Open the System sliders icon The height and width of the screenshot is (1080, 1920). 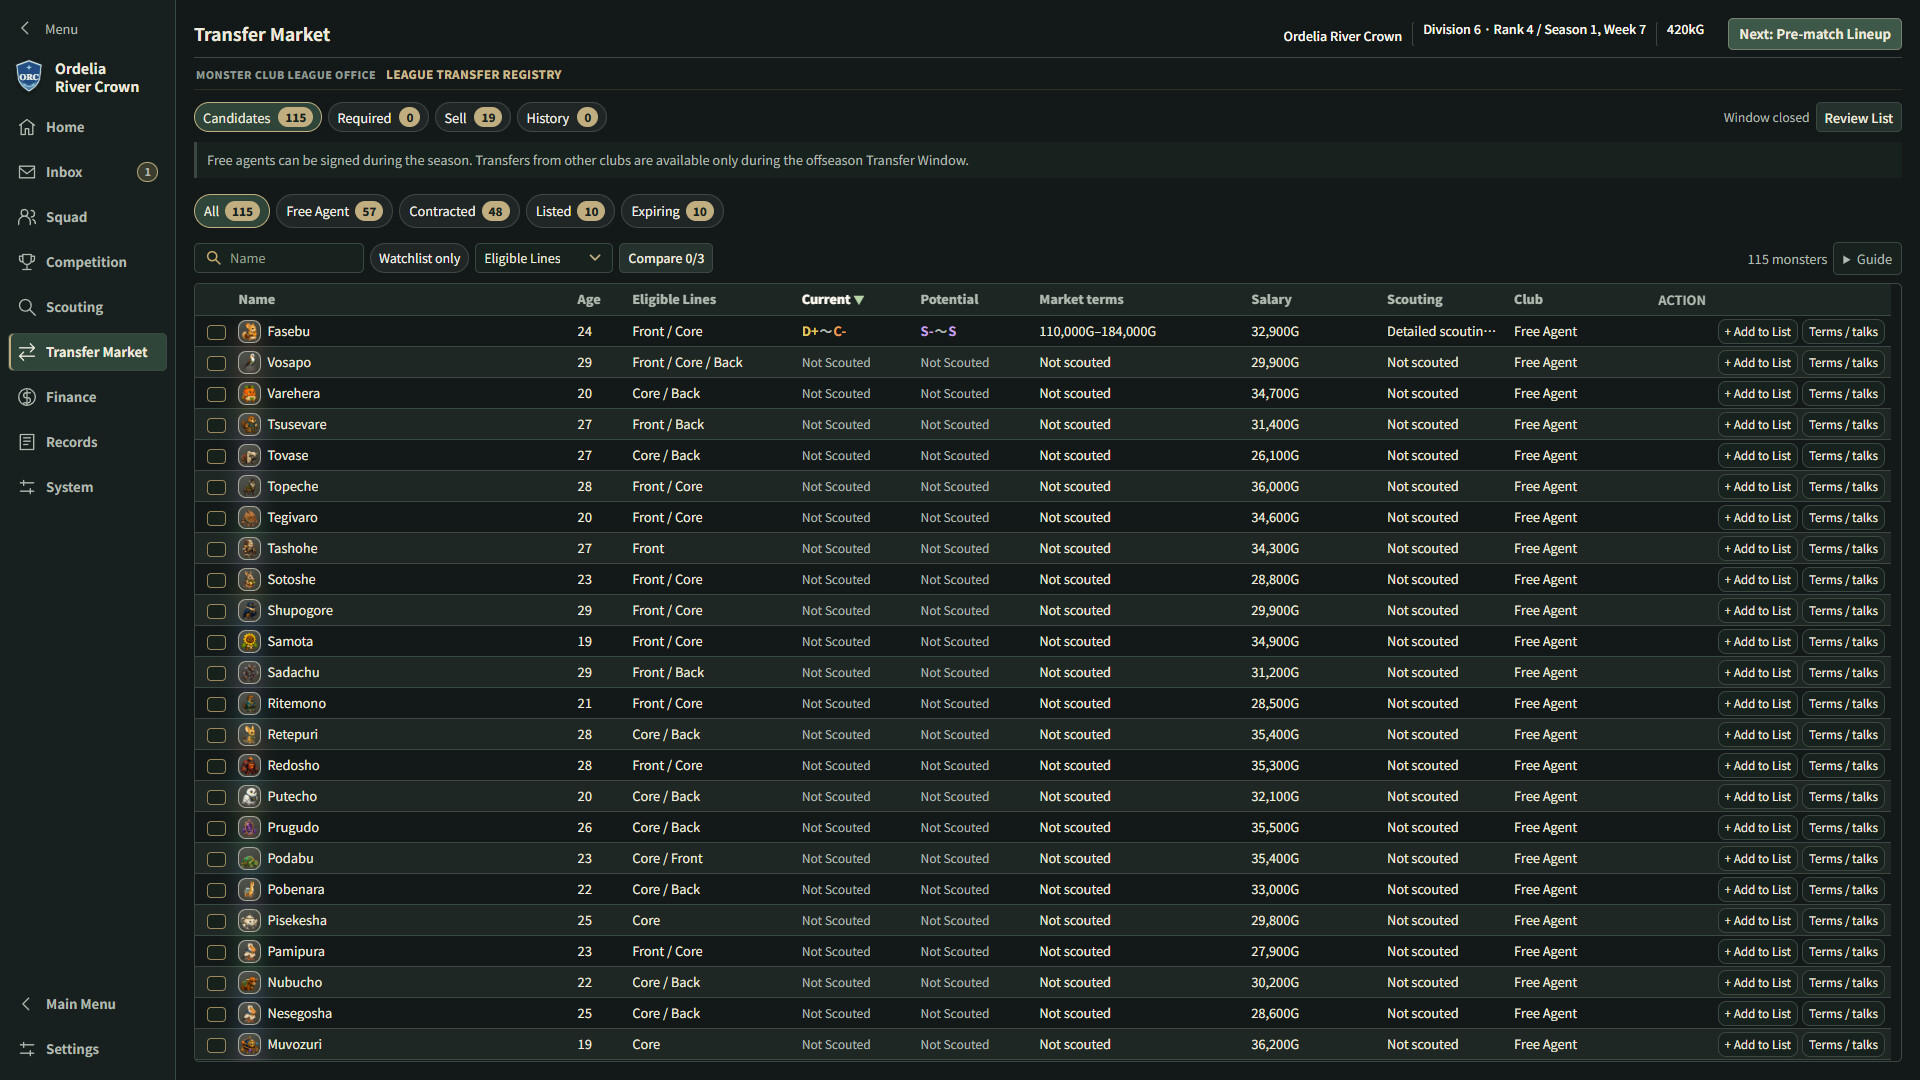point(27,487)
